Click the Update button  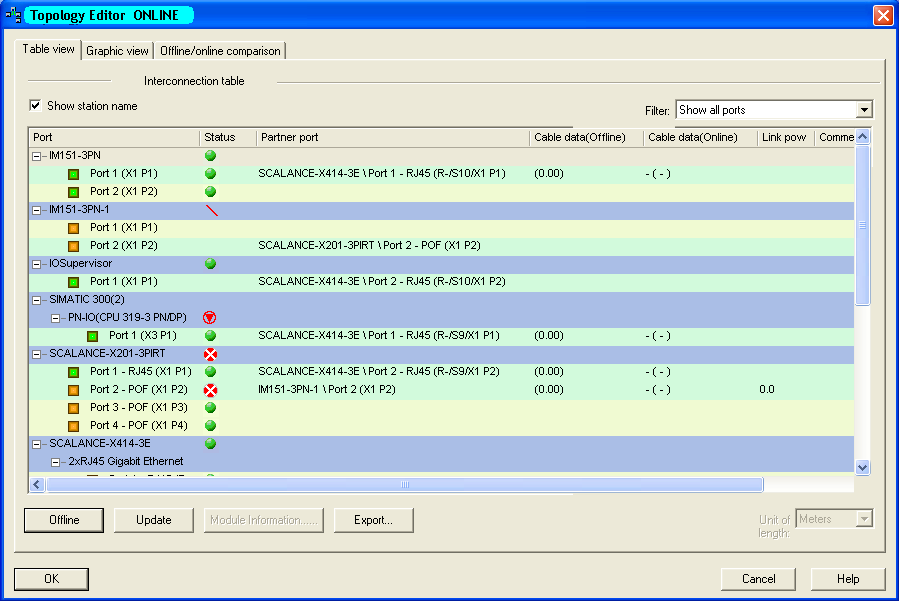(154, 520)
